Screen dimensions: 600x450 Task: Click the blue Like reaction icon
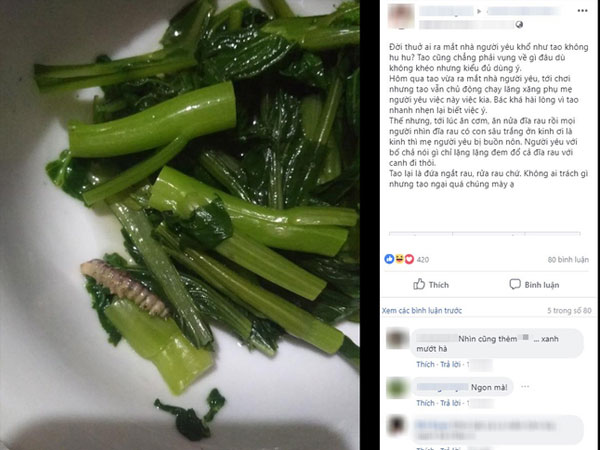pyautogui.click(x=389, y=259)
